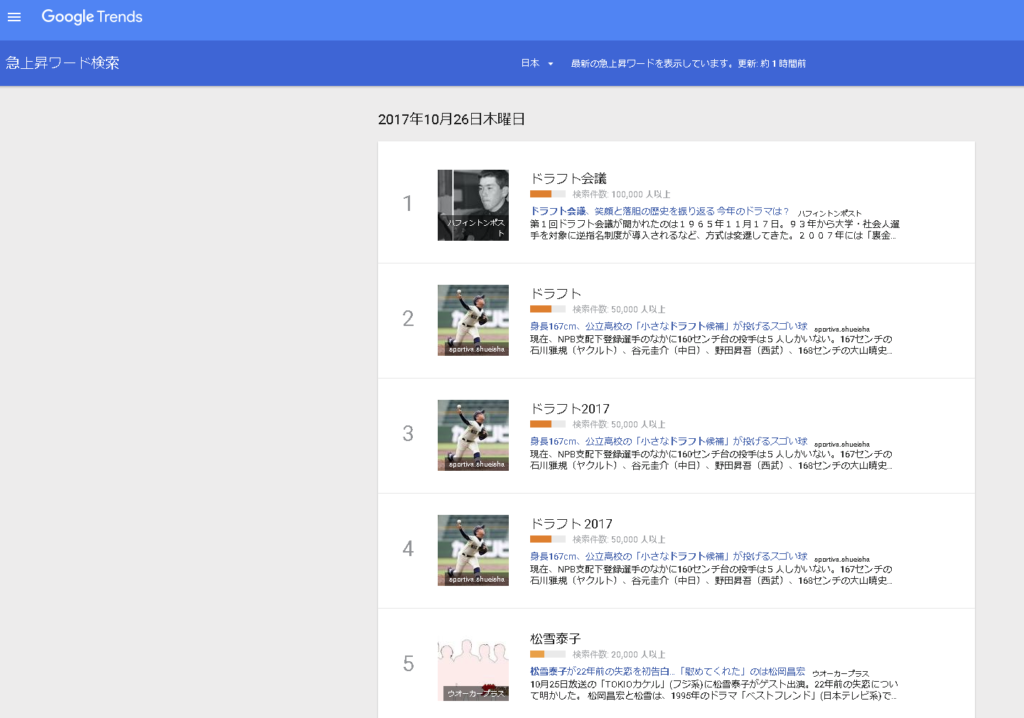Open the hamburger navigation menu
Viewport: 1024px width, 718px height.
point(14,17)
